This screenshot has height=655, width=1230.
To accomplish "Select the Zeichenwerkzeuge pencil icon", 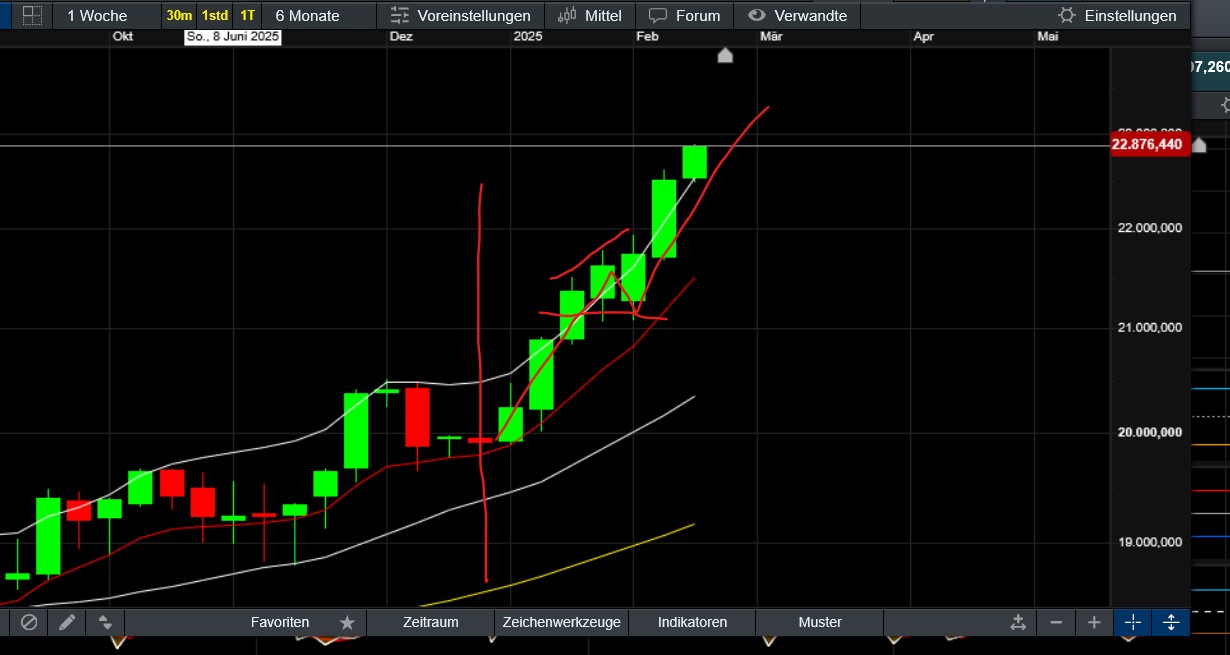I will (x=66, y=622).
